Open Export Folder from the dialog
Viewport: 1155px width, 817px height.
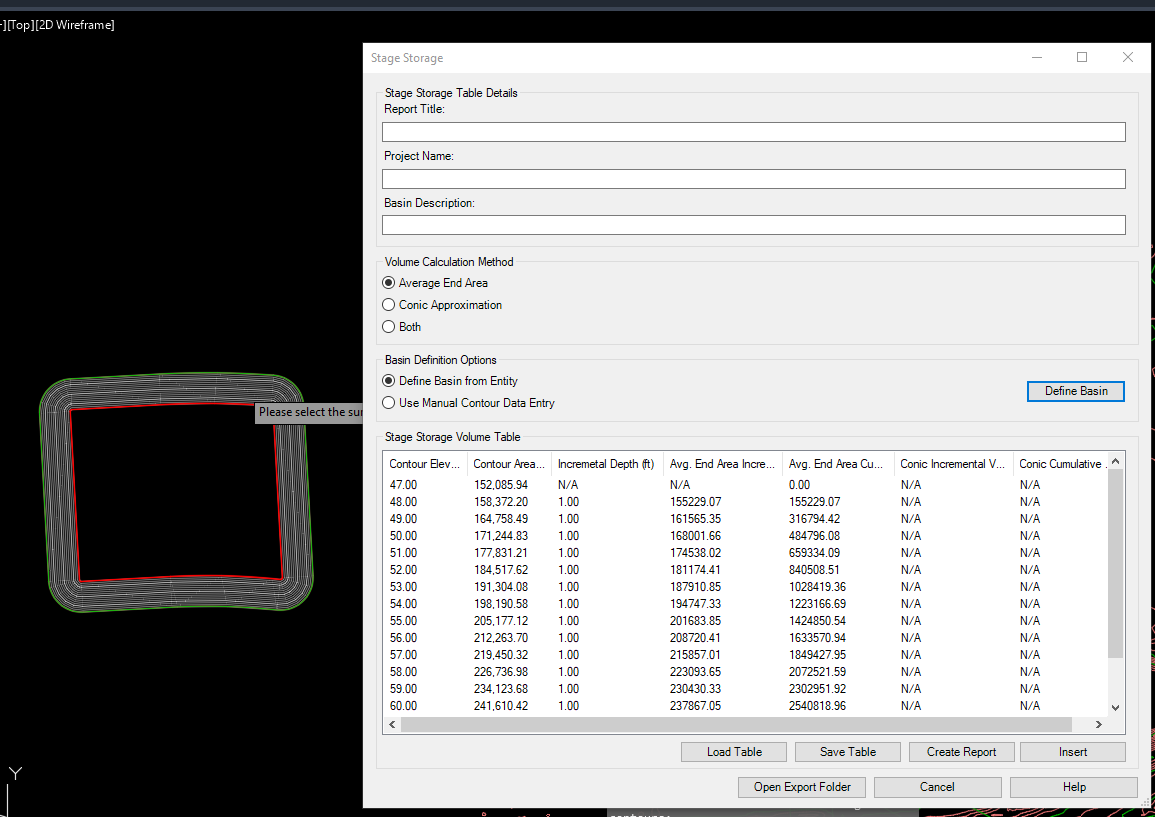tap(801, 787)
